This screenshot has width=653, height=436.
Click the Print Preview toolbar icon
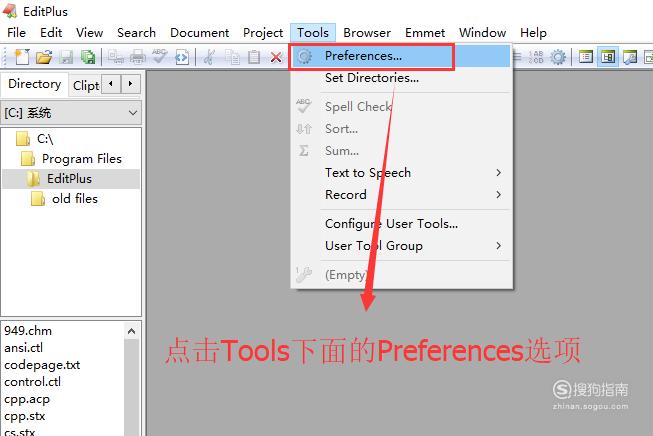click(x=116, y=57)
